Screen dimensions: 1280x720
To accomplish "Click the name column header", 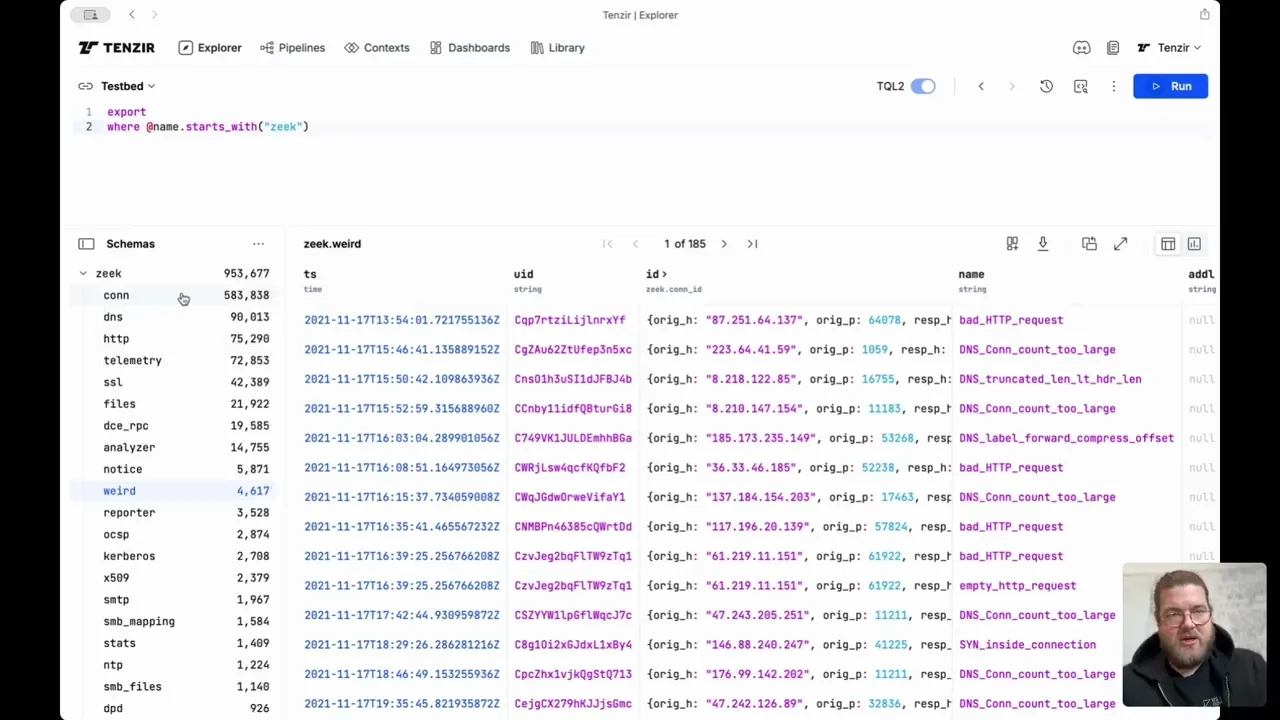I will pos(971,274).
